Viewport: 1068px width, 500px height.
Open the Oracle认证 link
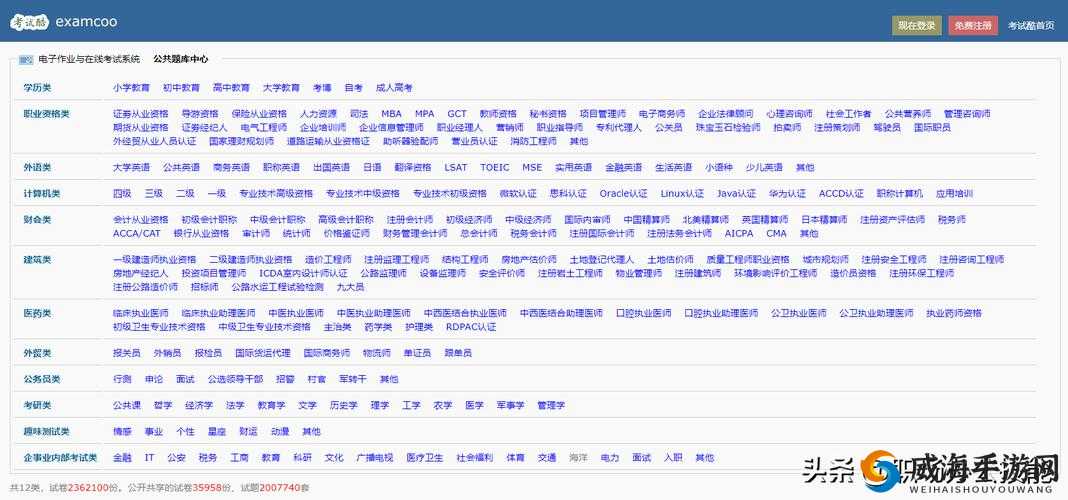coord(623,193)
